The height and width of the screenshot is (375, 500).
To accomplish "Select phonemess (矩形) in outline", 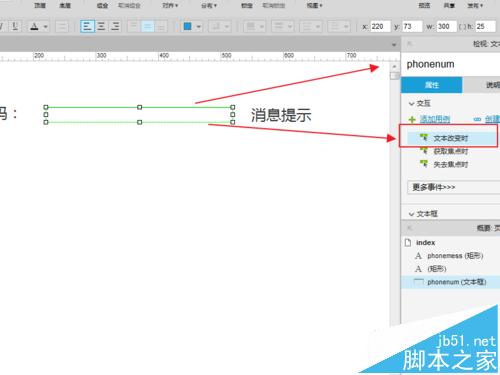I will coord(455,256).
